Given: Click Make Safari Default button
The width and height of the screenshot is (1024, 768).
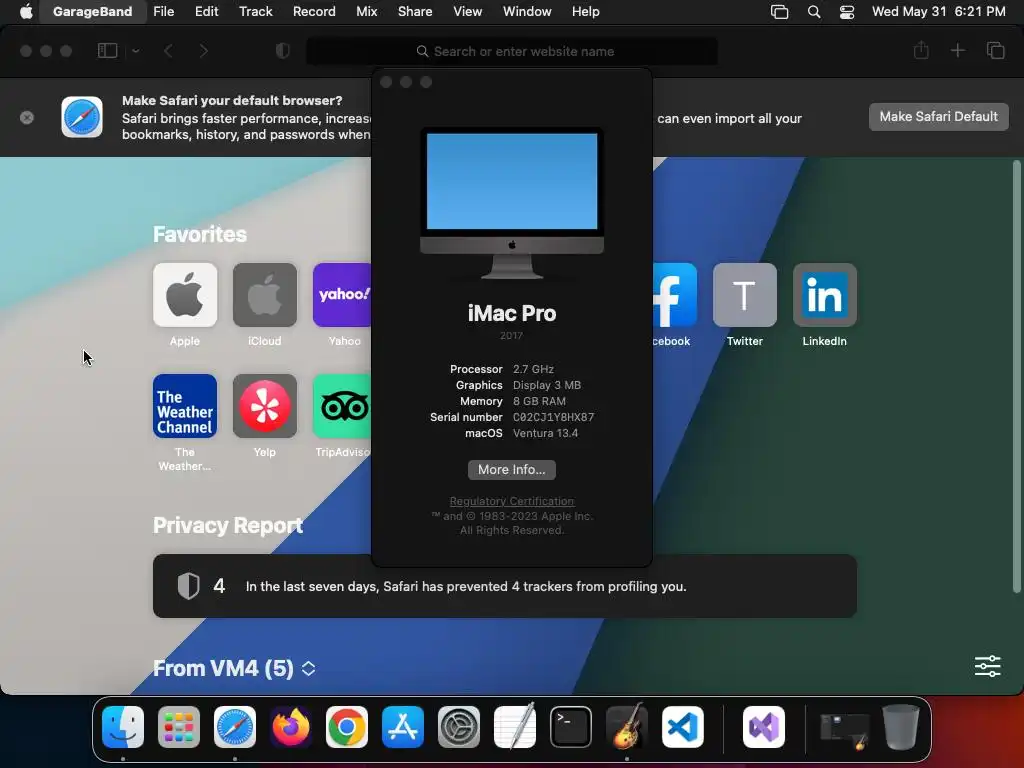Looking at the screenshot, I should 938,117.
